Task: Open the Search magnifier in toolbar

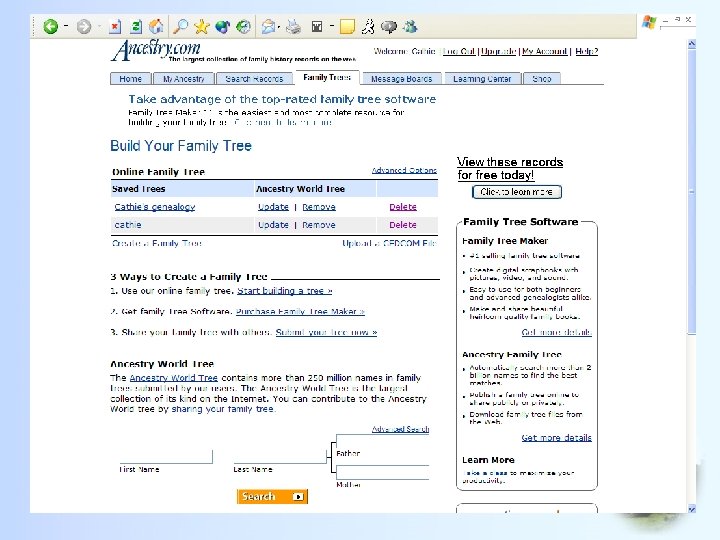Action: pyautogui.click(x=180, y=27)
